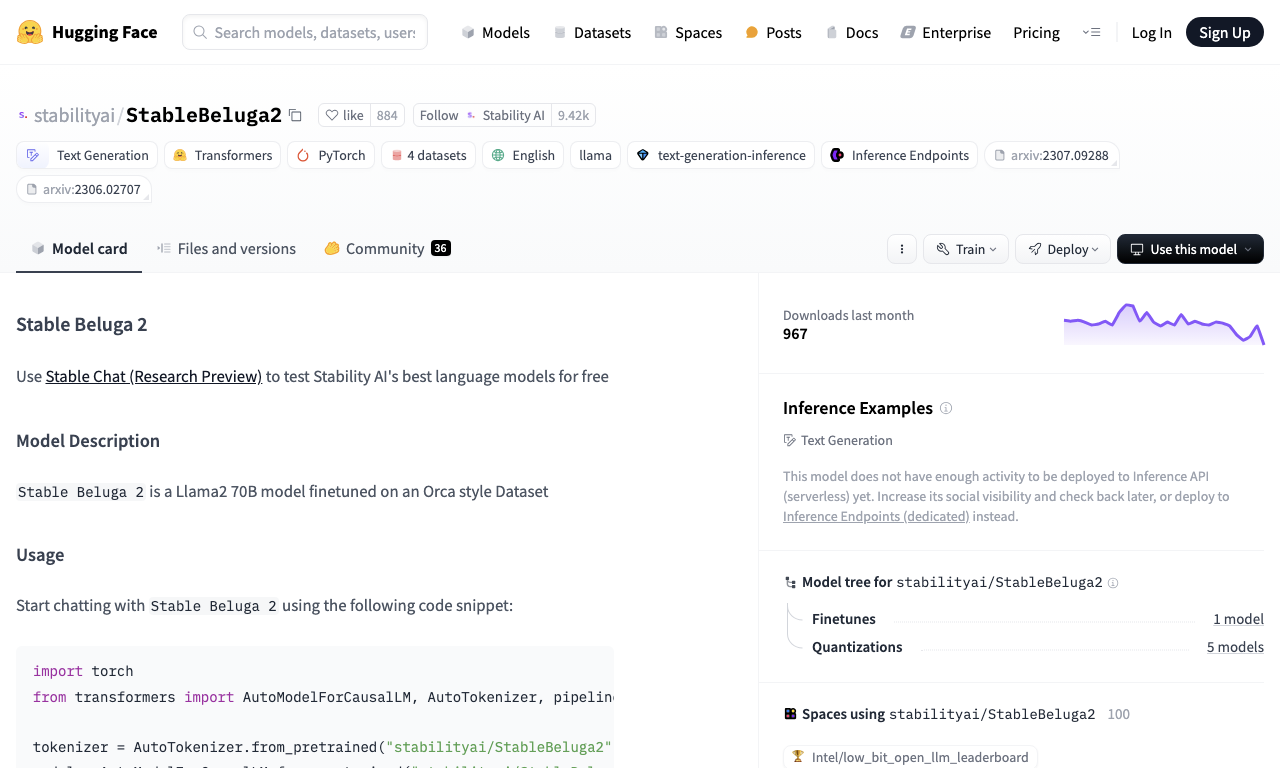Viewport: 1280px width, 768px height.
Task: Expand the Train dropdown
Action: (966, 249)
